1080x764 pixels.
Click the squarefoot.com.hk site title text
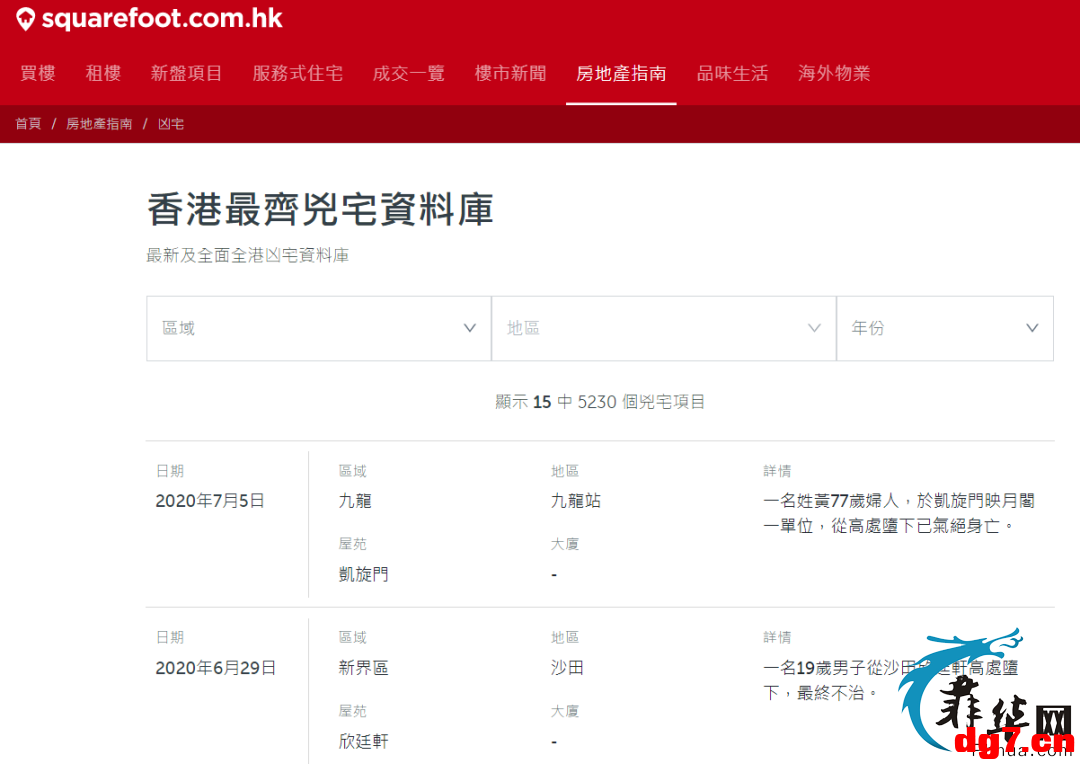(162, 19)
